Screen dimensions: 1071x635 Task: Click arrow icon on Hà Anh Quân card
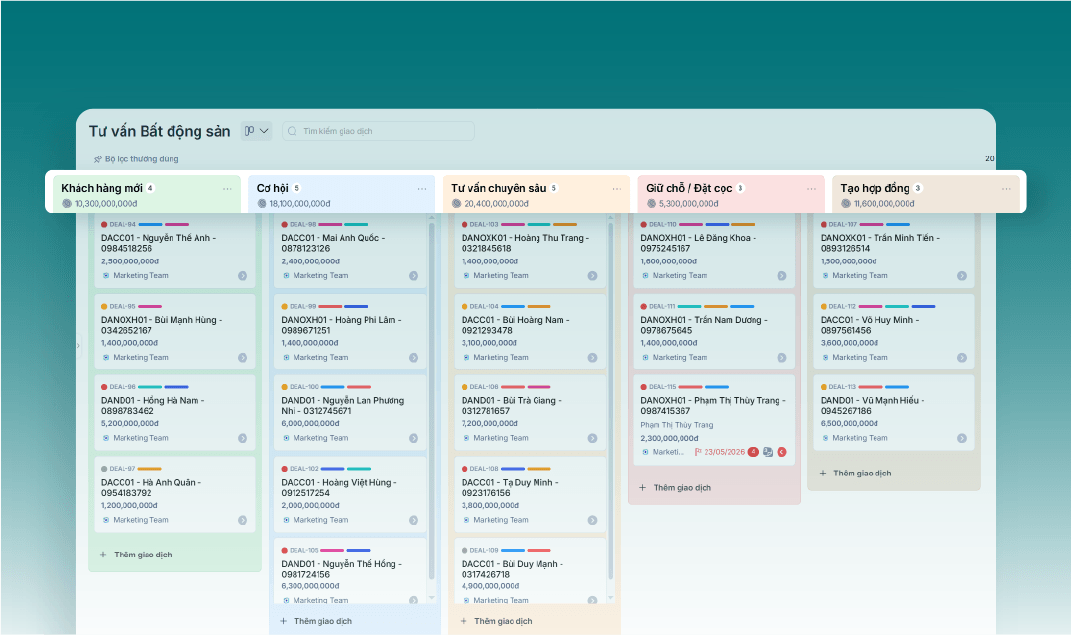tap(242, 520)
